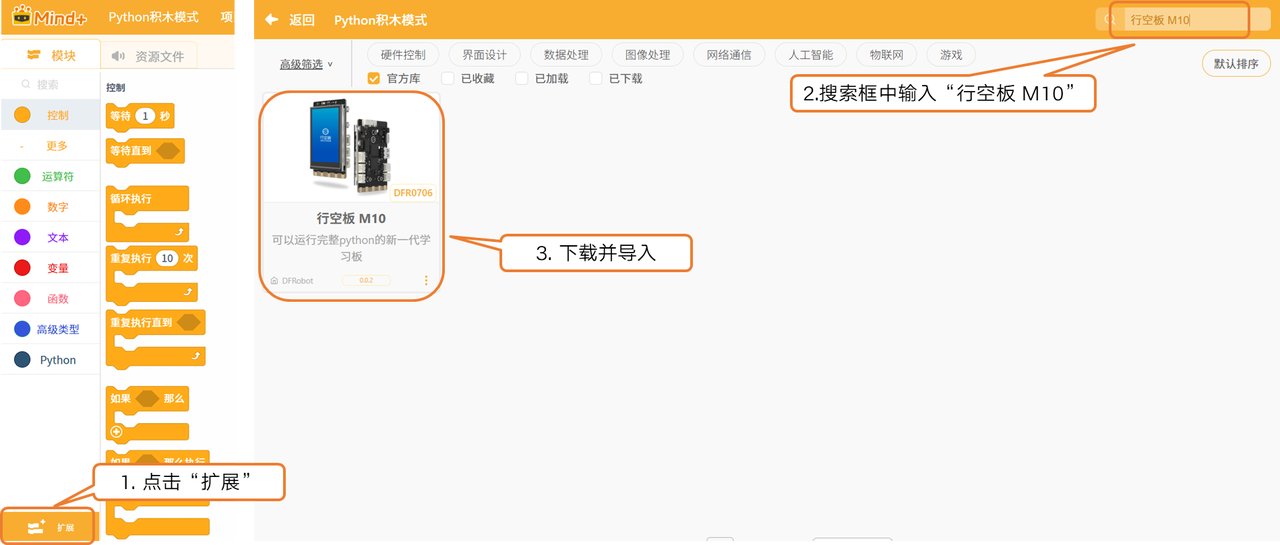The width and height of the screenshot is (1280, 545).
Task: Click the Python积木模式 label in main header
Action: pyautogui.click(x=153, y=17)
